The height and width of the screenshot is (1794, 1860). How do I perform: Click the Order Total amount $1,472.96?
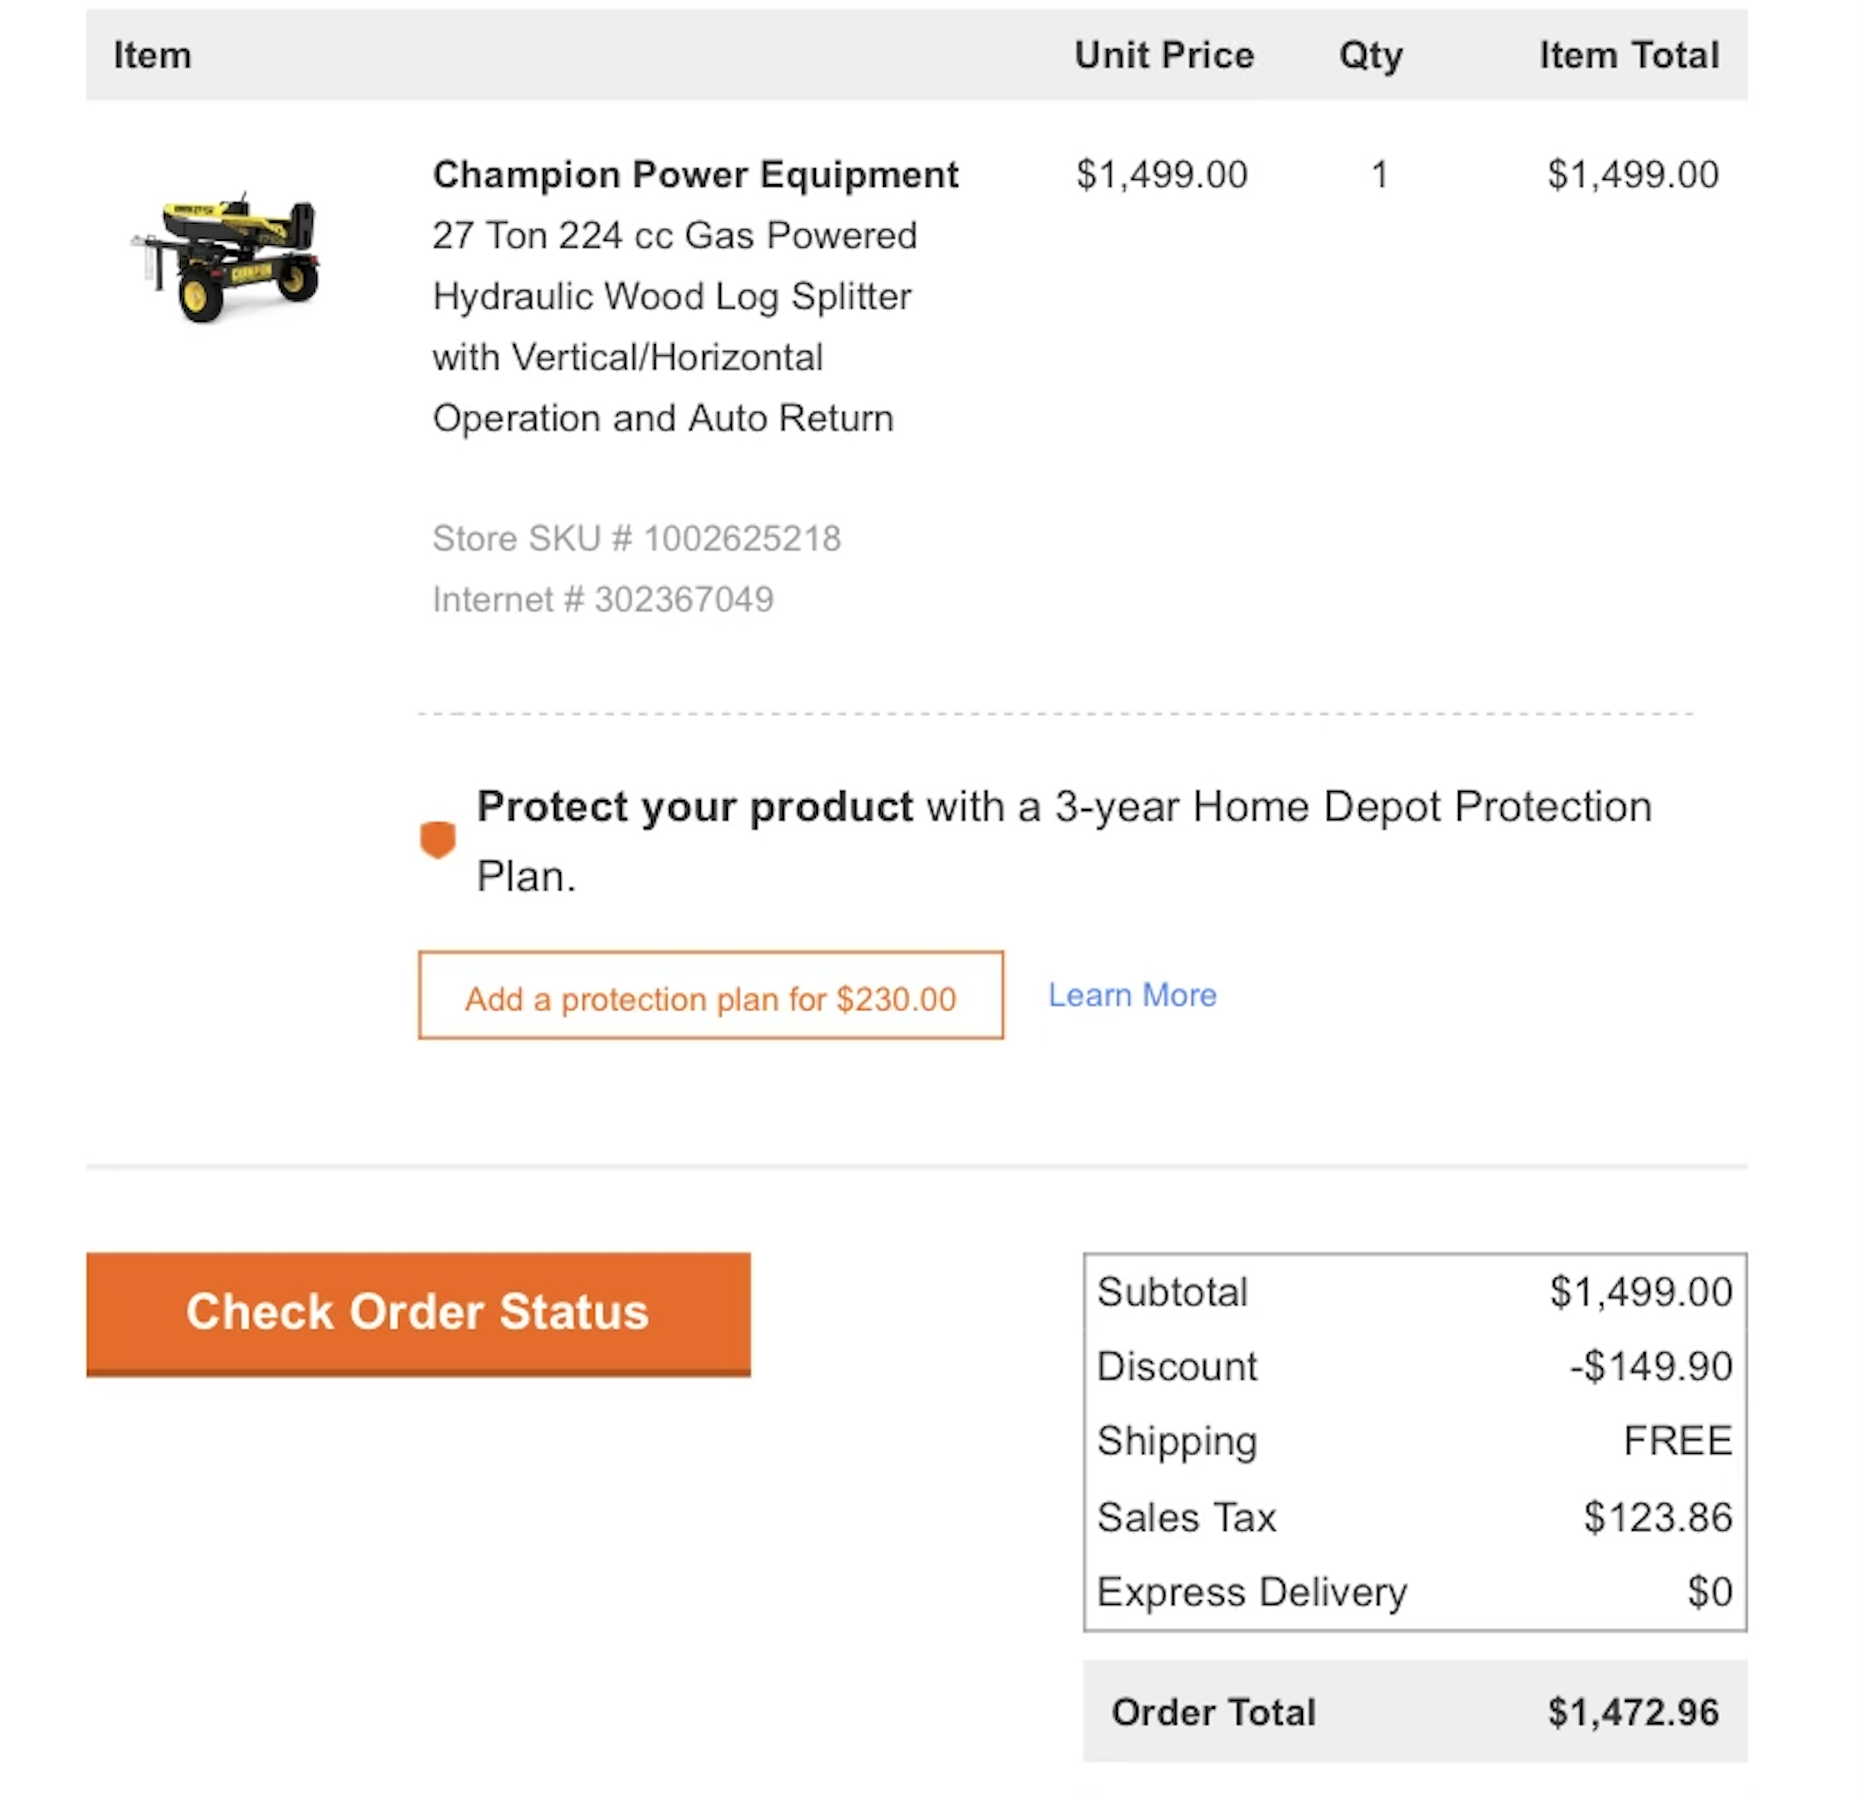click(x=1632, y=1712)
